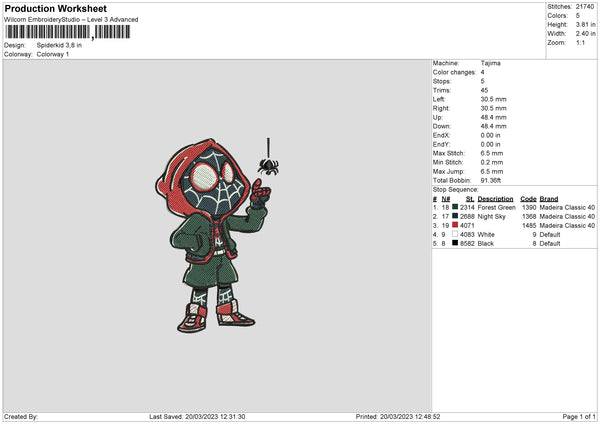The image size is (600, 424).
Task: Click the design name 'Spiderkid 3,8 in'
Action: pos(59,45)
